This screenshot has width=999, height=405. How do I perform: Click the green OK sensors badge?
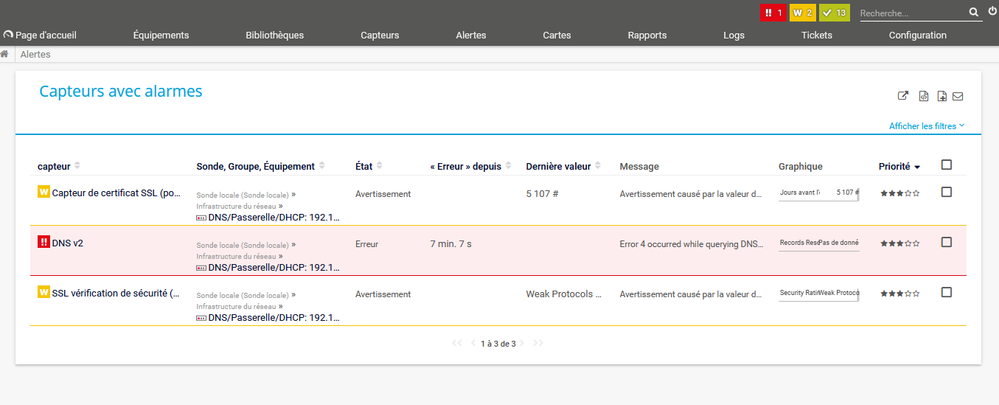click(834, 13)
